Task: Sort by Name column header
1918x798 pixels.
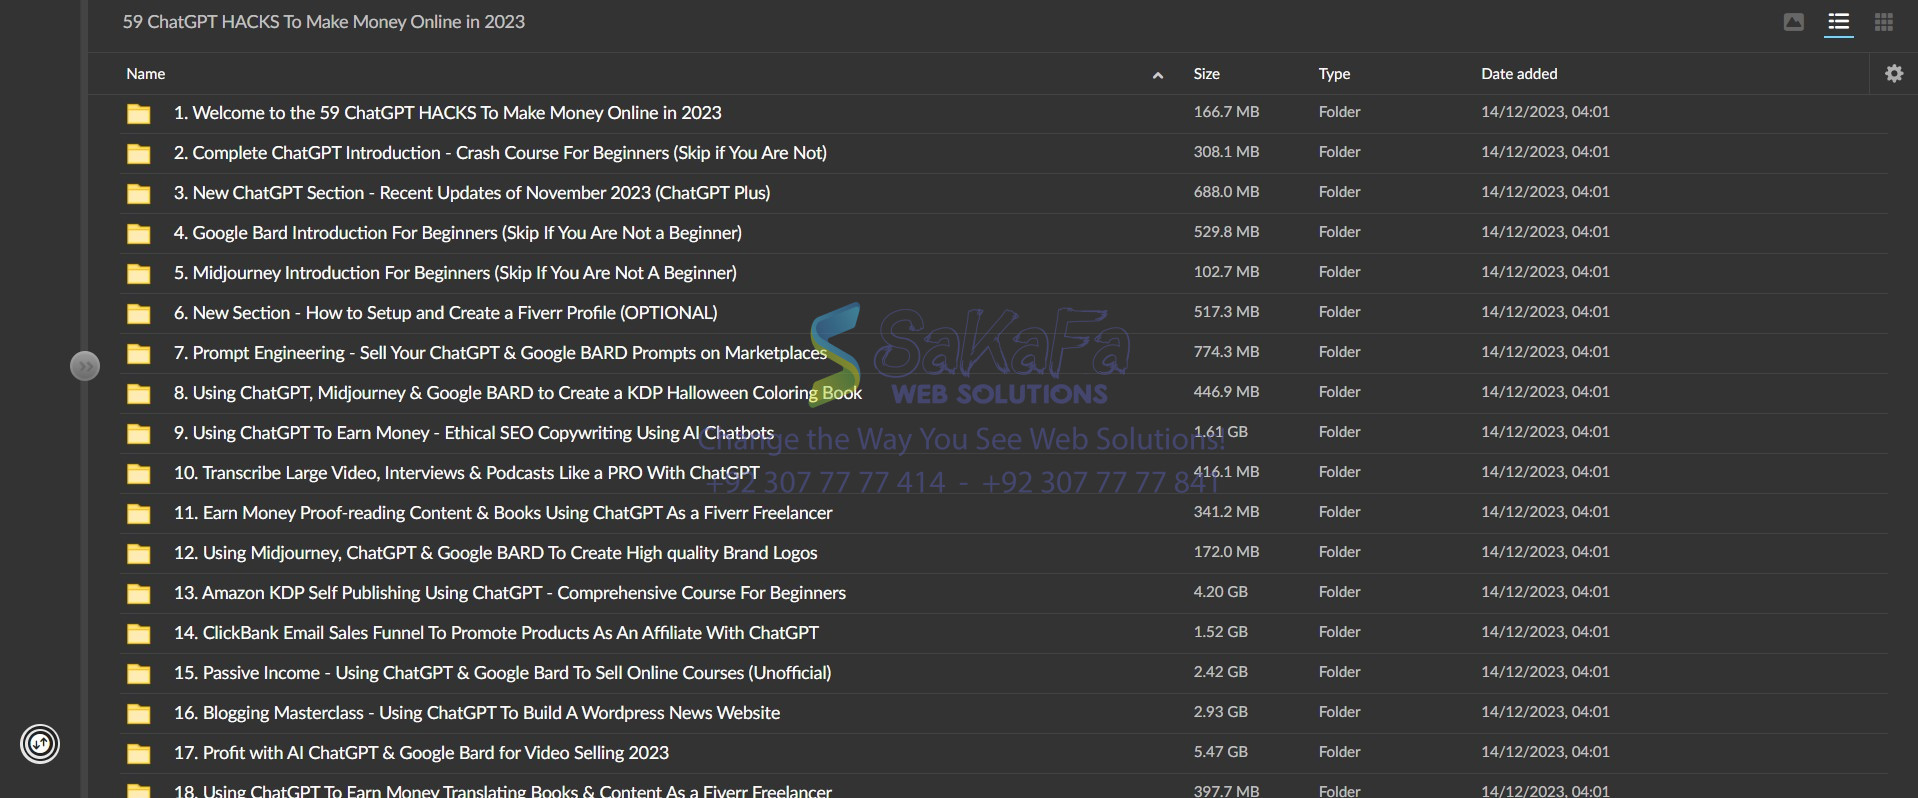Action: point(146,74)
